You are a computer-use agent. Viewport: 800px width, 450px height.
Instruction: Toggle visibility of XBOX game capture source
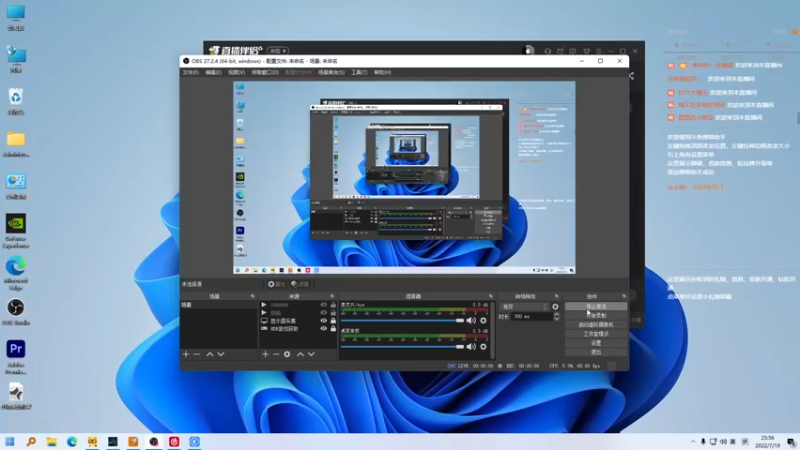pos(323,329)
